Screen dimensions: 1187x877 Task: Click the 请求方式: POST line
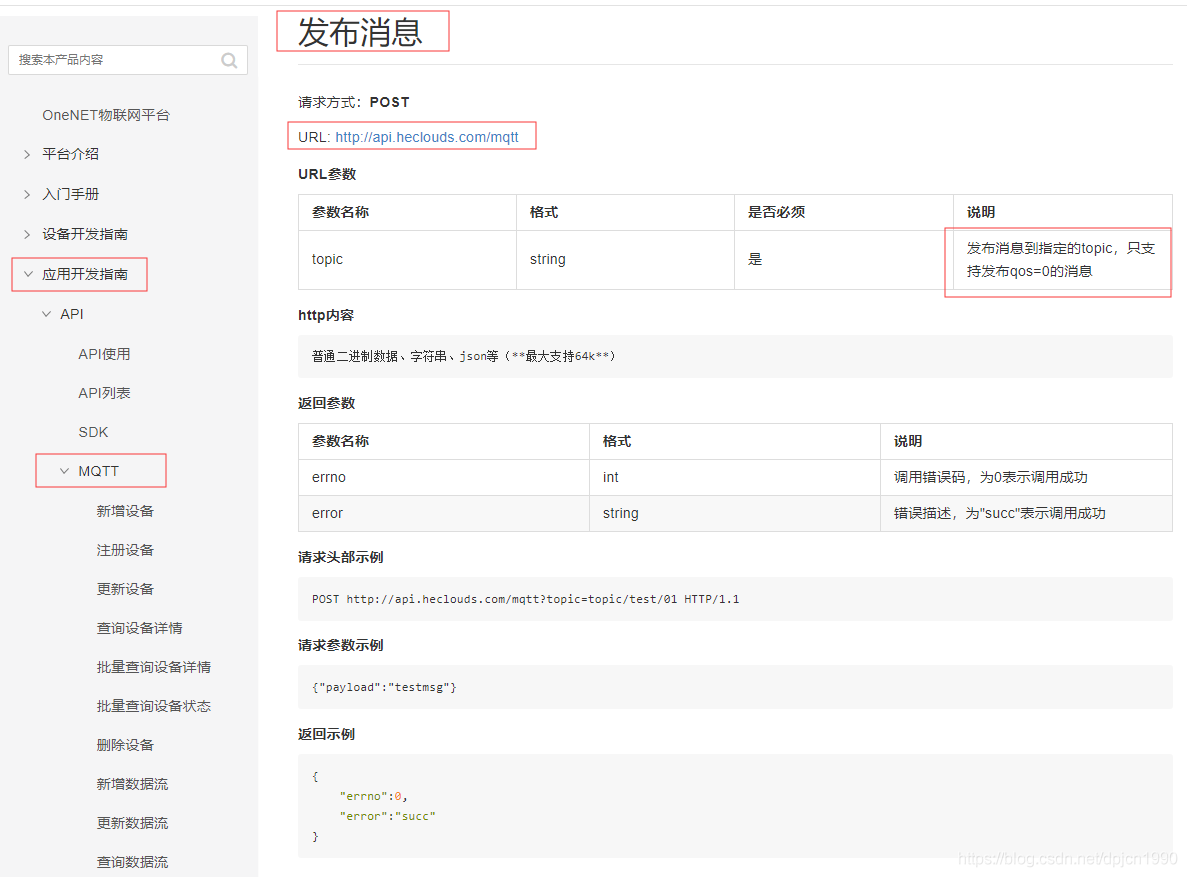pyautogui.click(x=354, y=102)
